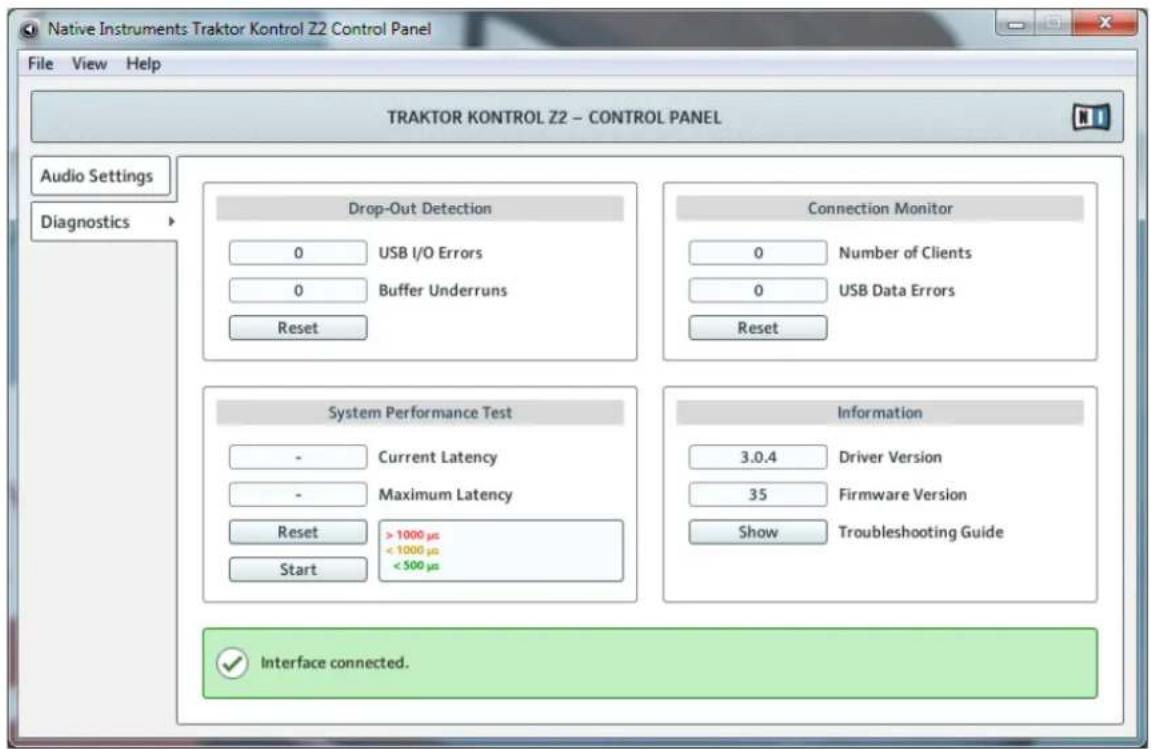
Task: Click the 'Interface connected.' status message
Action: coord(335,662)
